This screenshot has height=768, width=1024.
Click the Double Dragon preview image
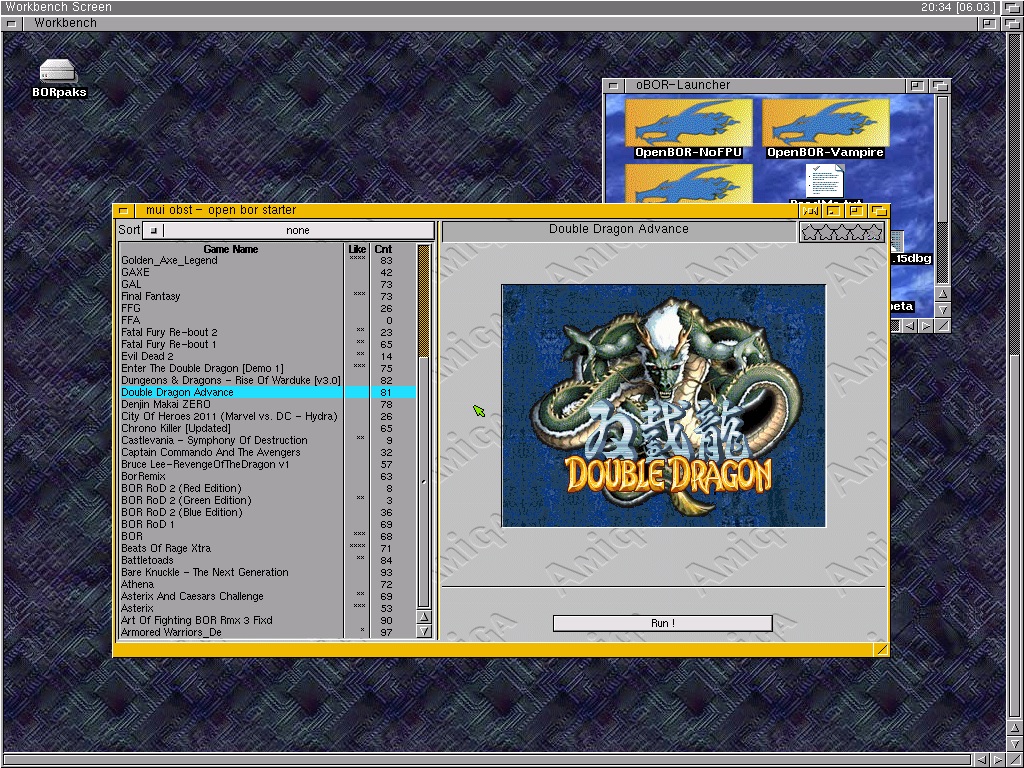(x=663, y=405)
